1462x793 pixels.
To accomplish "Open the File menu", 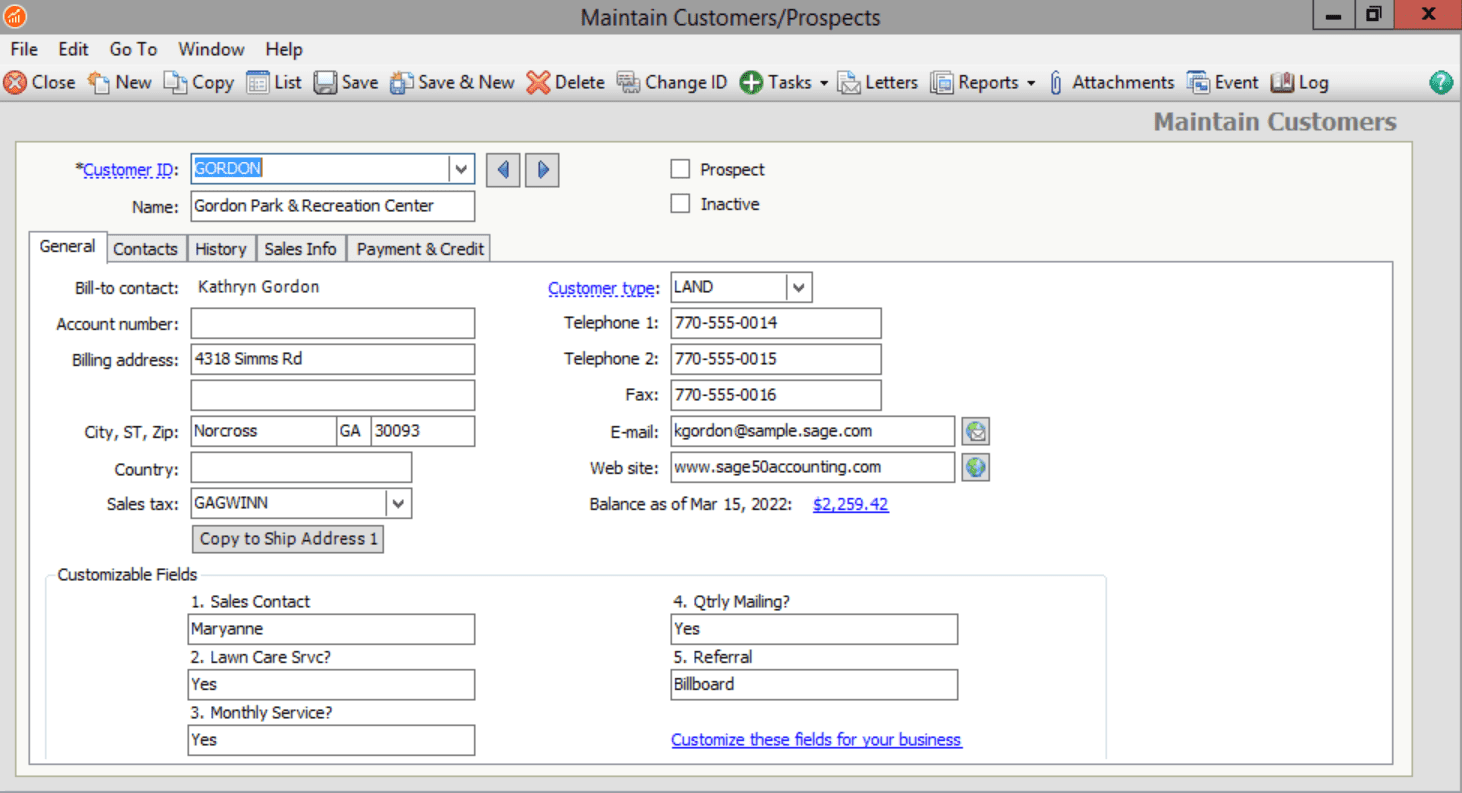I will coord(24,49).
